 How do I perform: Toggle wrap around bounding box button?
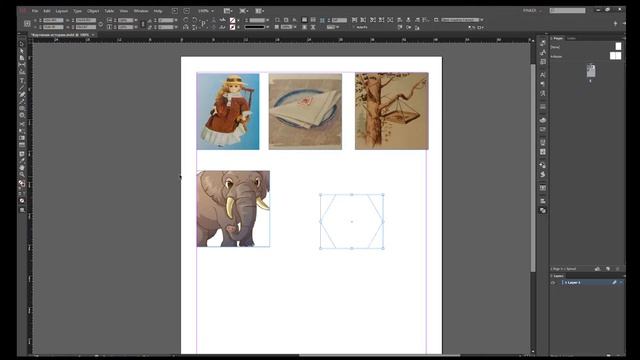click(x=313, y=20)
